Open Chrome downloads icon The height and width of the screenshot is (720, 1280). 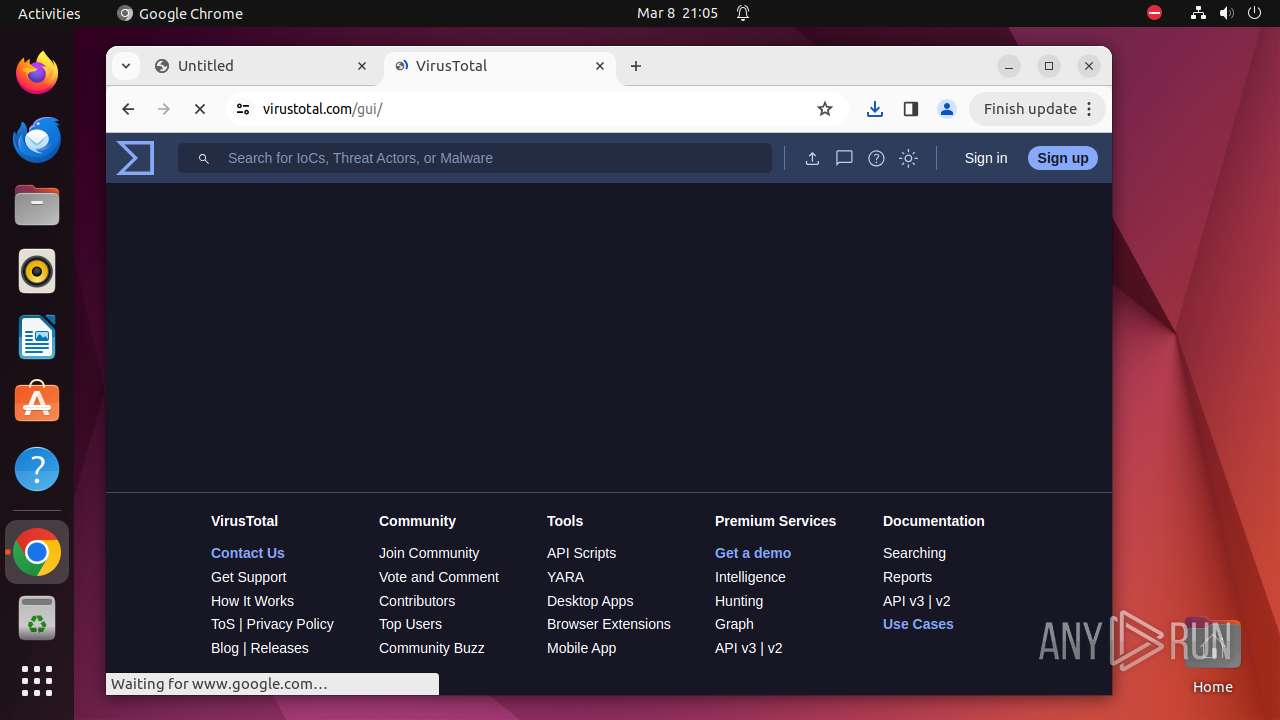[875, 109]
